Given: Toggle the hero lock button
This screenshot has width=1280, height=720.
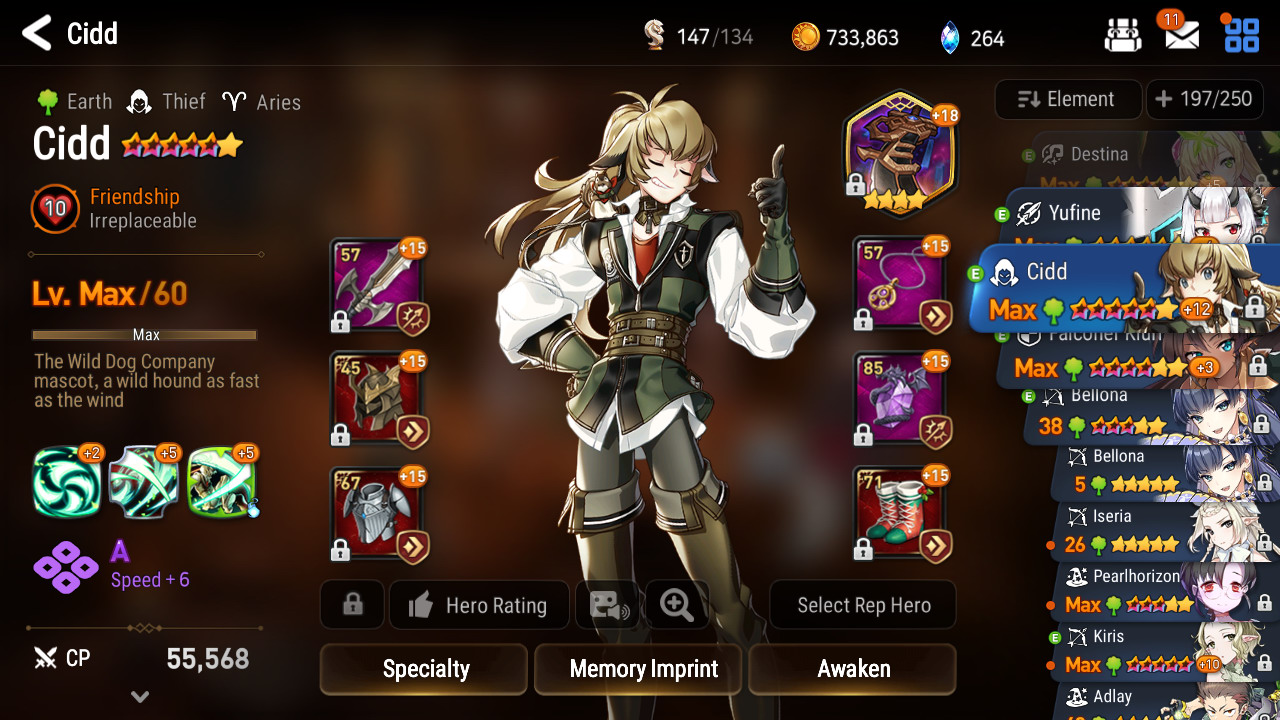Looking at the screenshot, I should pos(352,605).
